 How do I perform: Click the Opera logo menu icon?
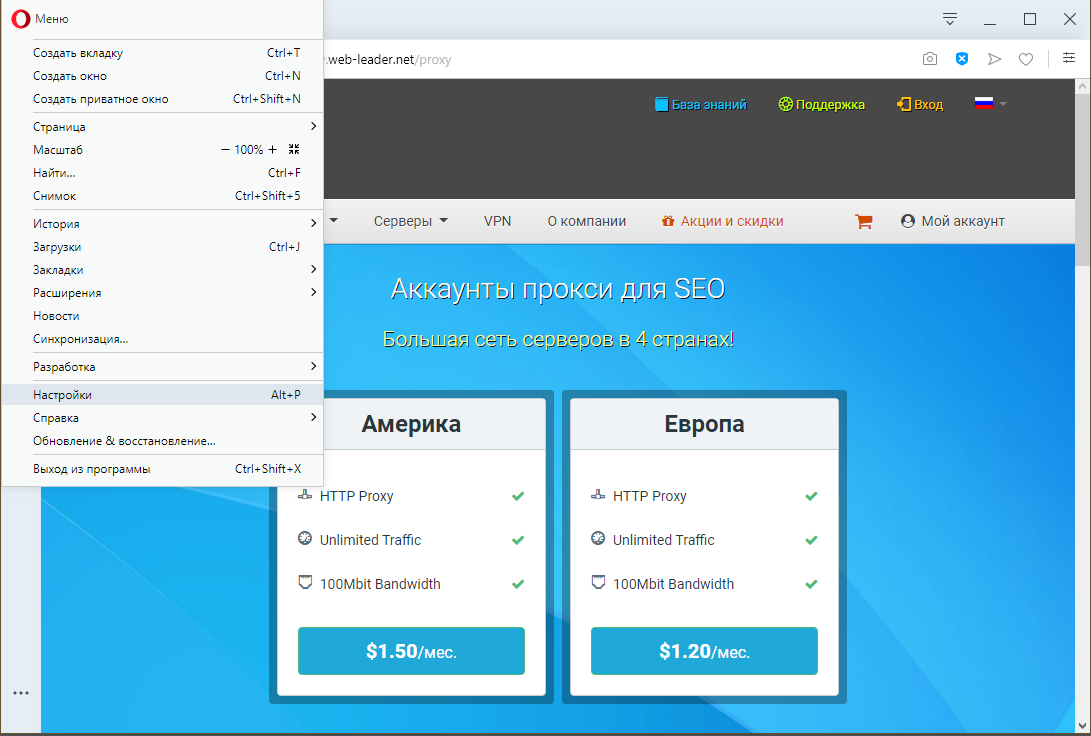(x=20, y=19)
